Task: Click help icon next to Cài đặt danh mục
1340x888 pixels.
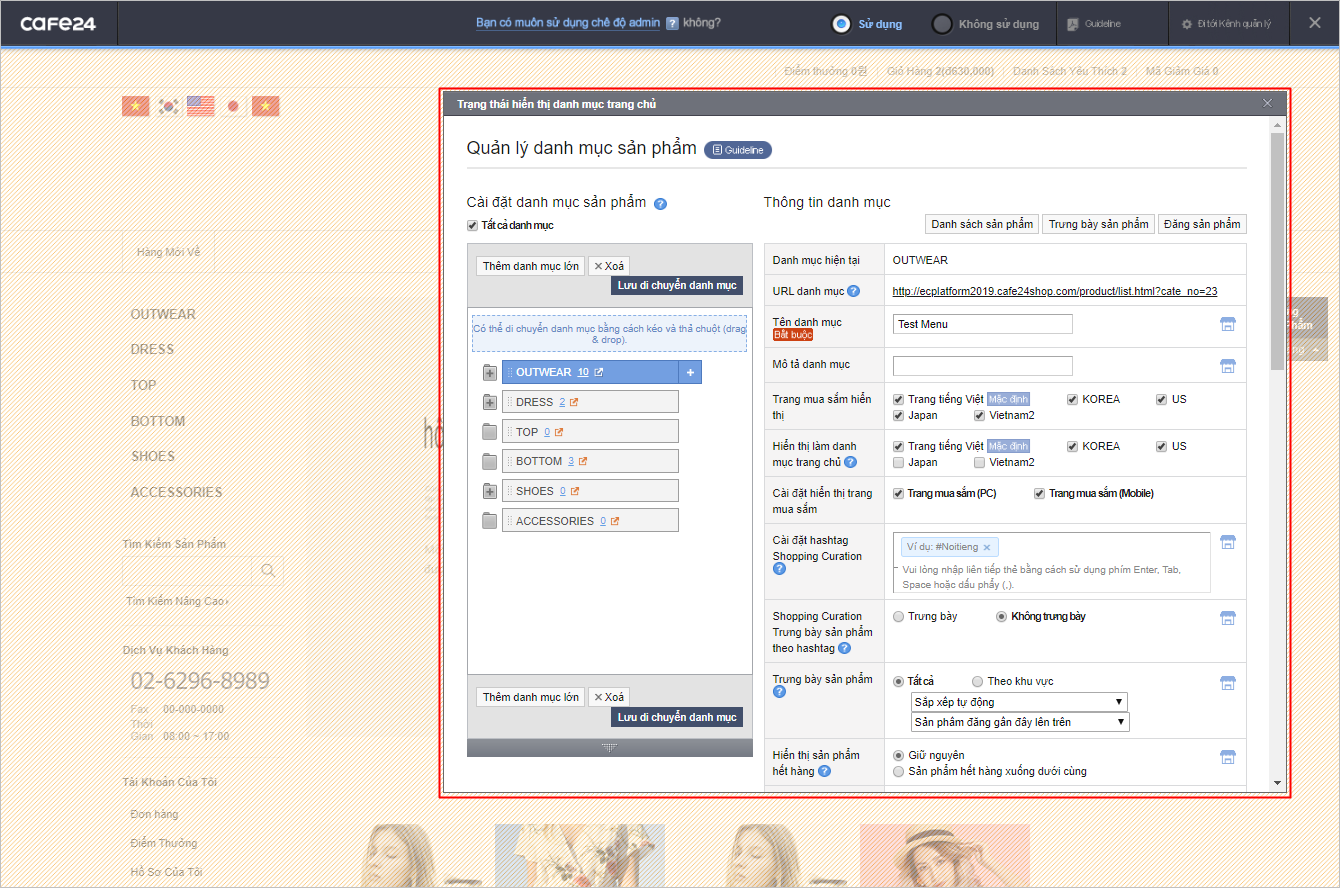Action: pos(660,204)
